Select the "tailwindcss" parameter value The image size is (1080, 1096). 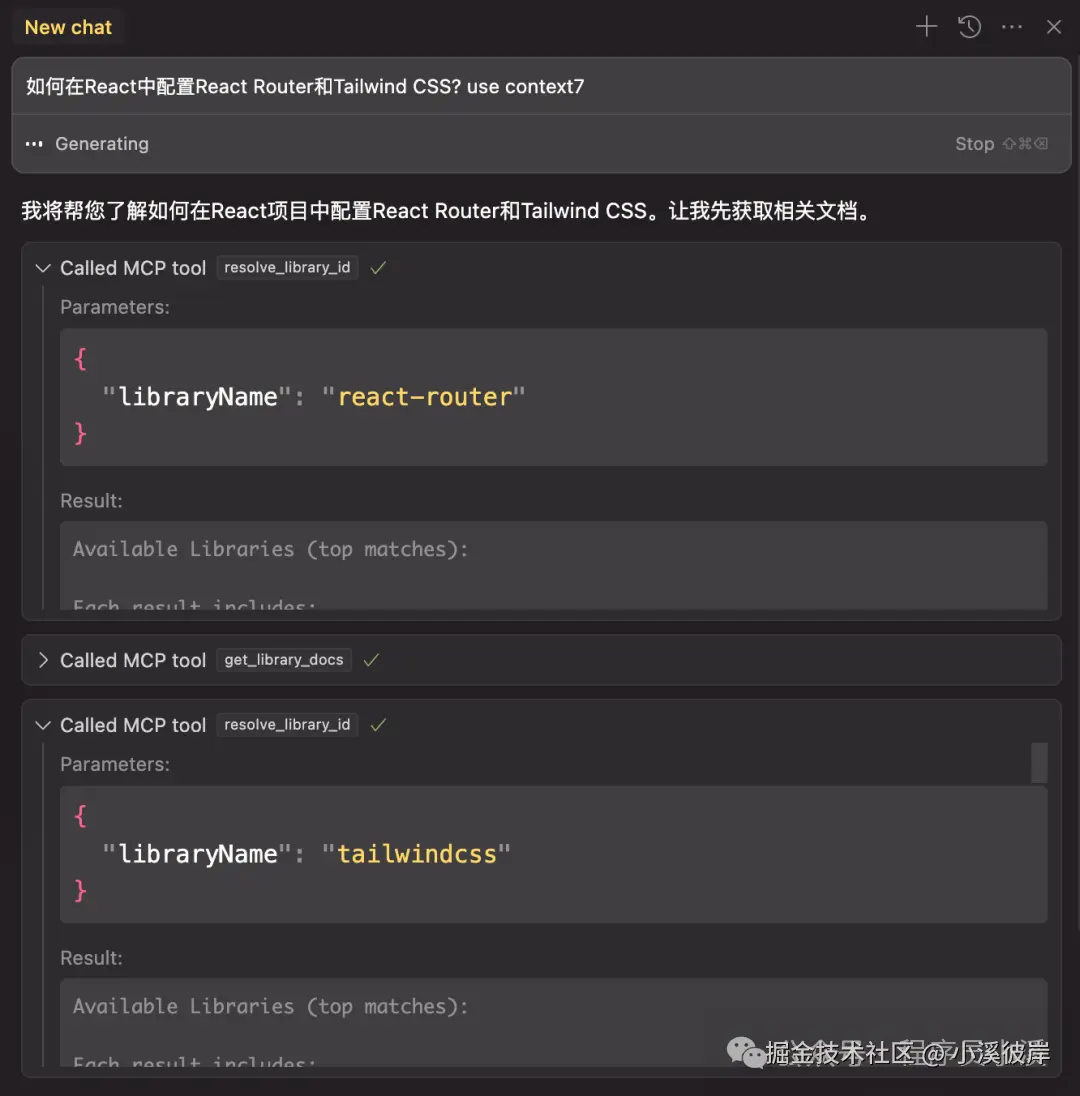[x=418, y=853]
